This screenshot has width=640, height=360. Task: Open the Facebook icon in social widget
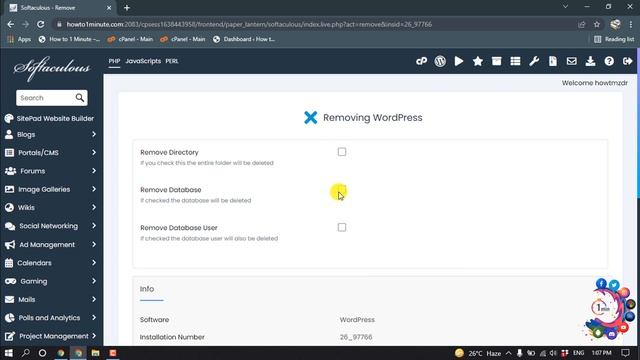click(601, 283)
